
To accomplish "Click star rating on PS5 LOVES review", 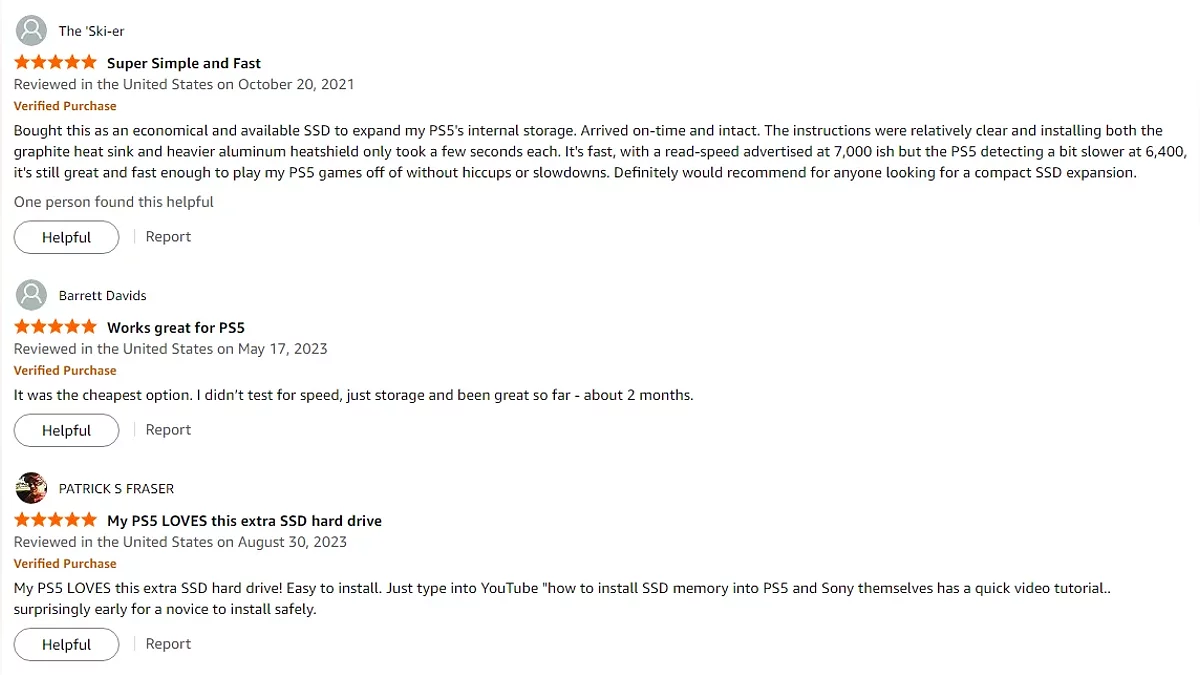I will pos(55,520).
